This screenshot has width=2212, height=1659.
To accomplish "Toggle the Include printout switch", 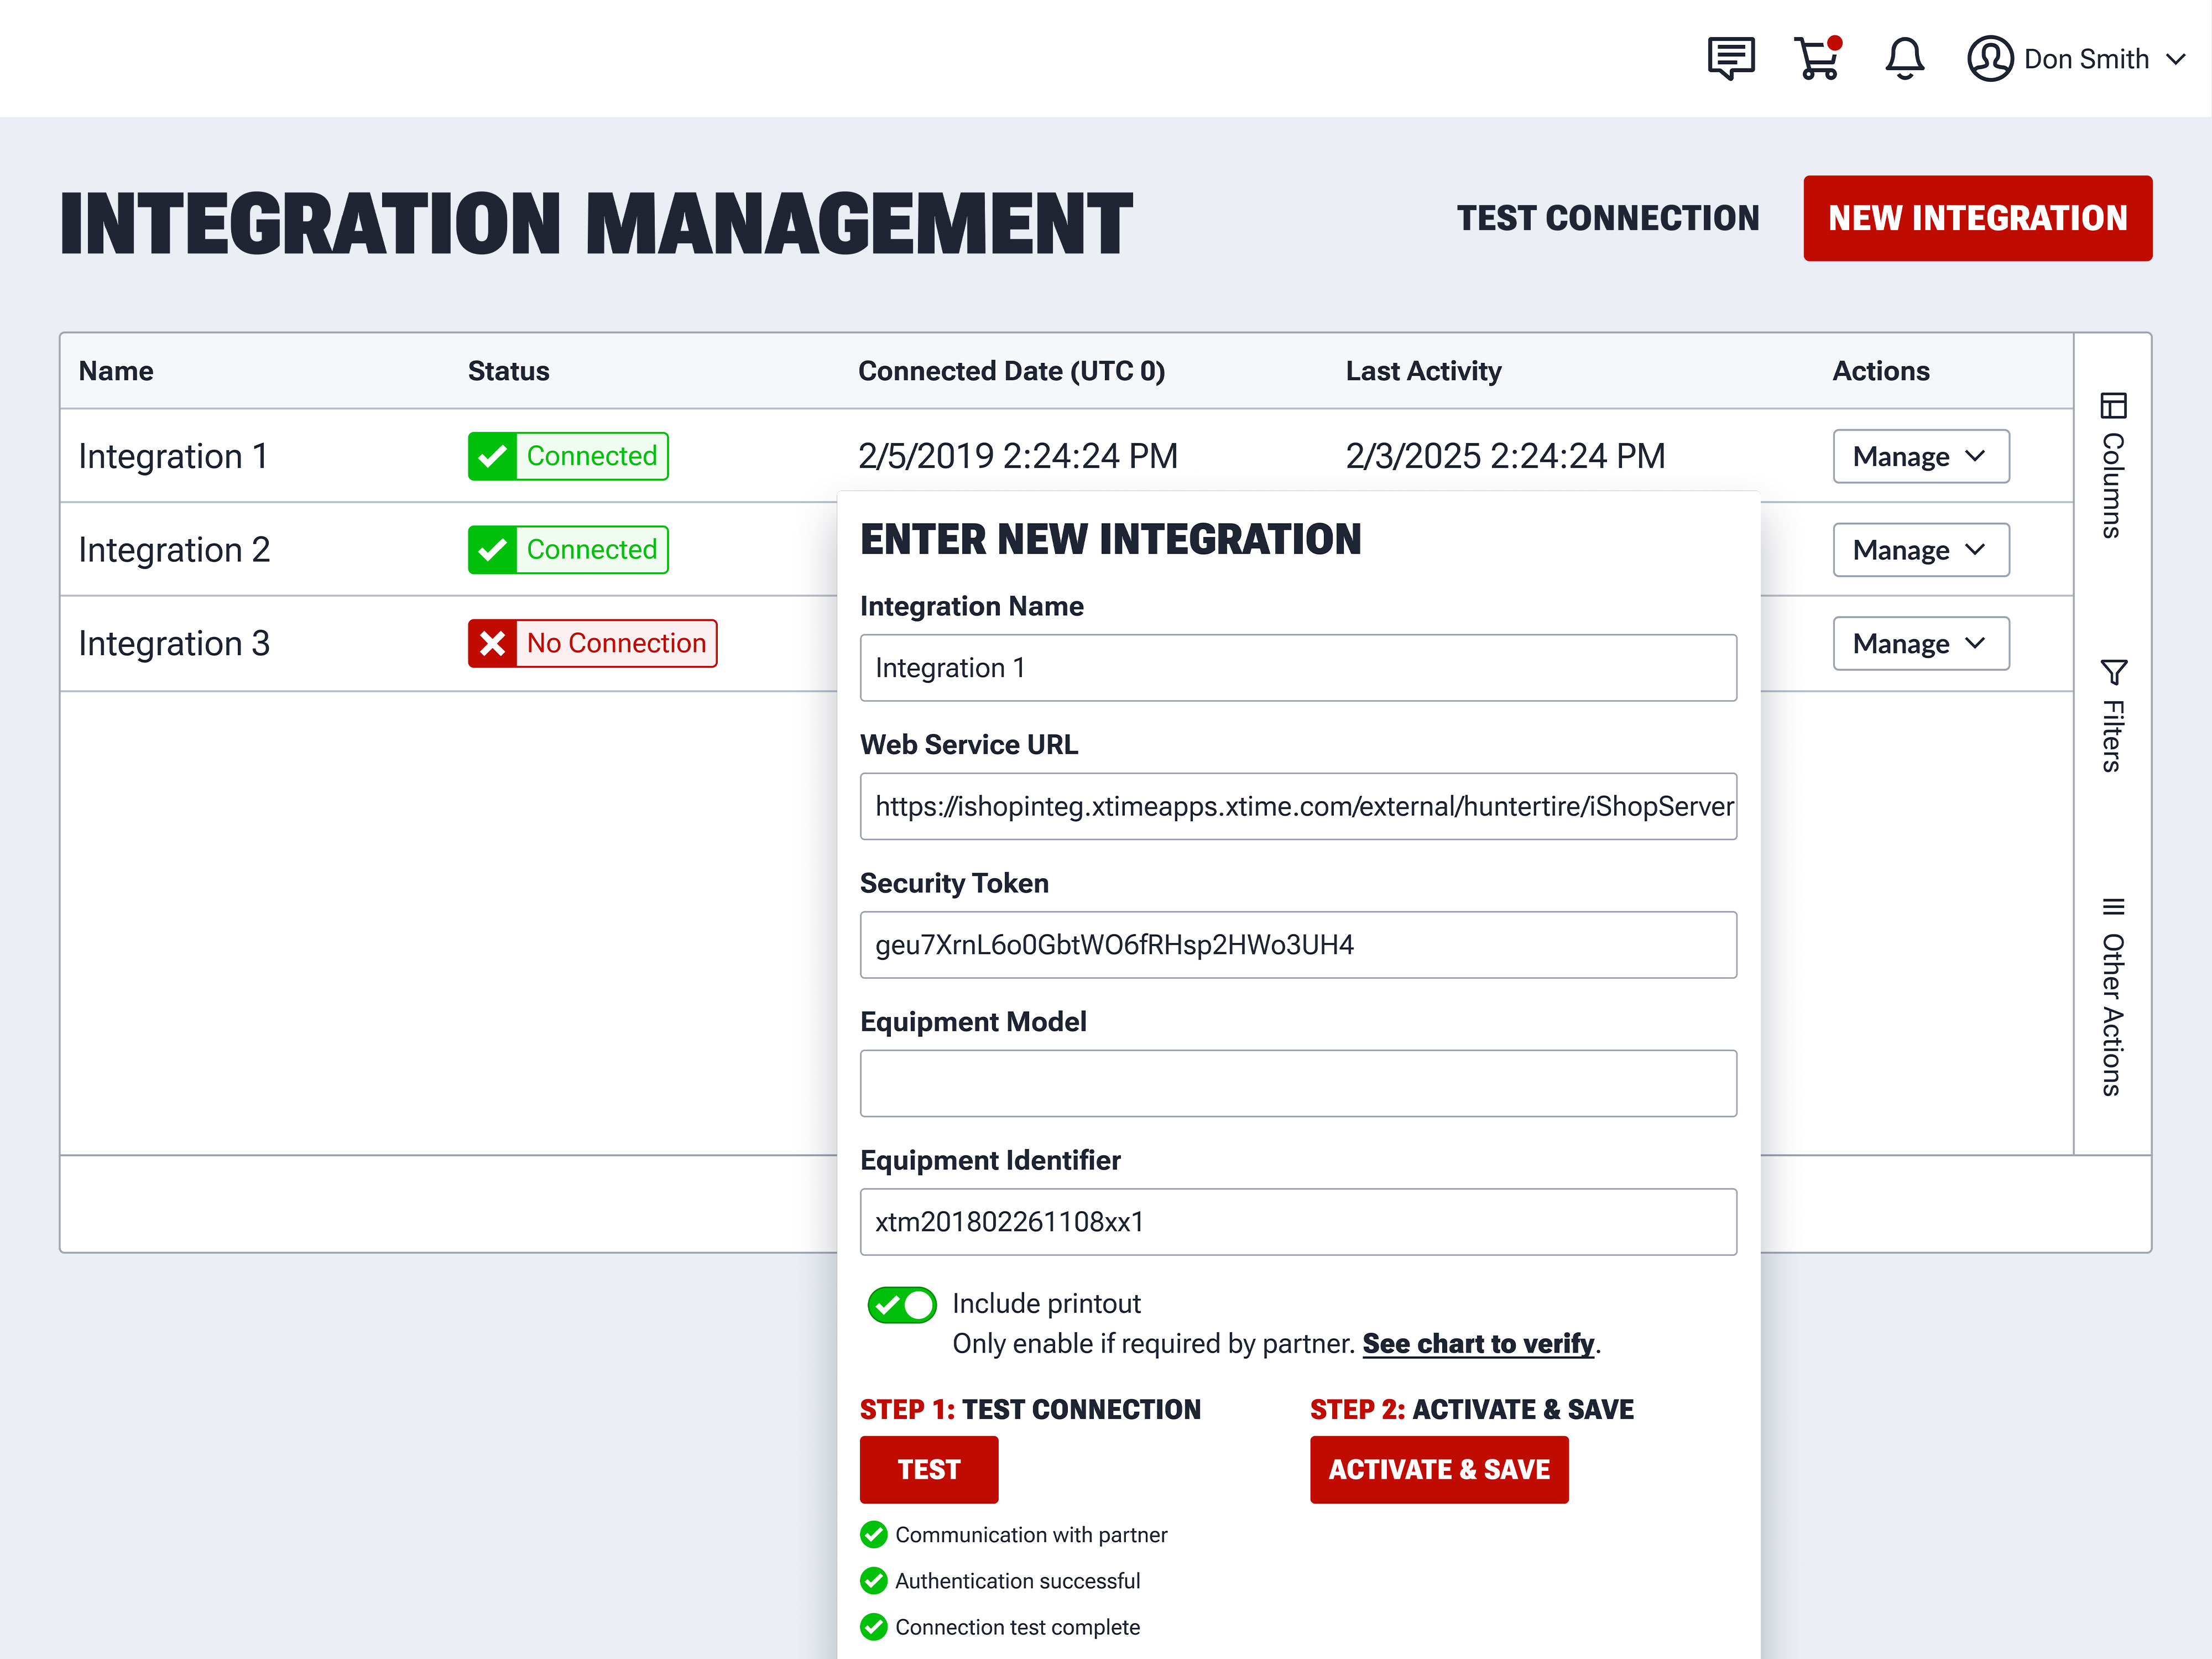I will (x=901, y=1305).
